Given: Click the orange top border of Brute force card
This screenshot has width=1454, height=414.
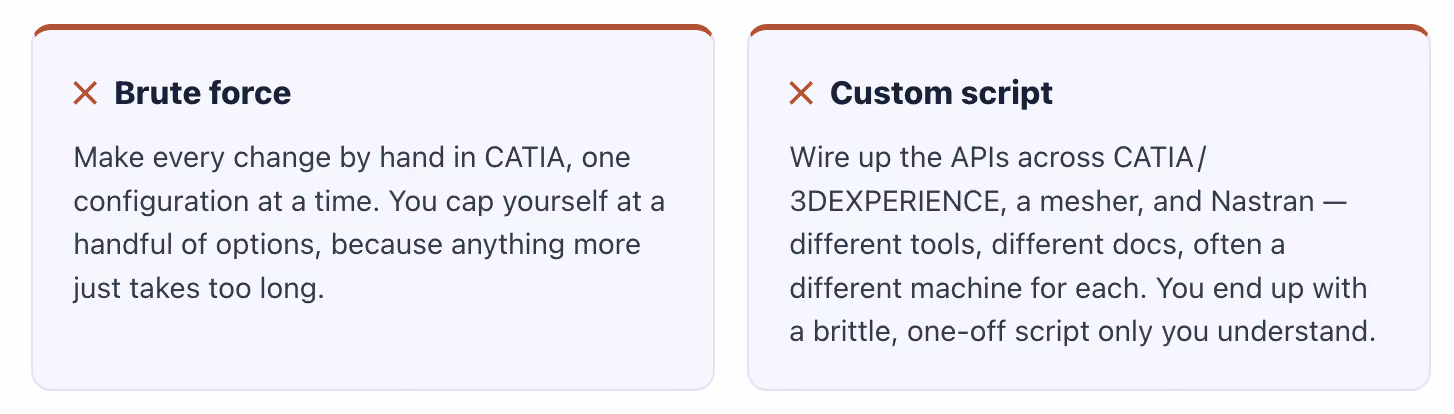Looking at the screenshot, I should pyautogui.click(x=373, y=29).
